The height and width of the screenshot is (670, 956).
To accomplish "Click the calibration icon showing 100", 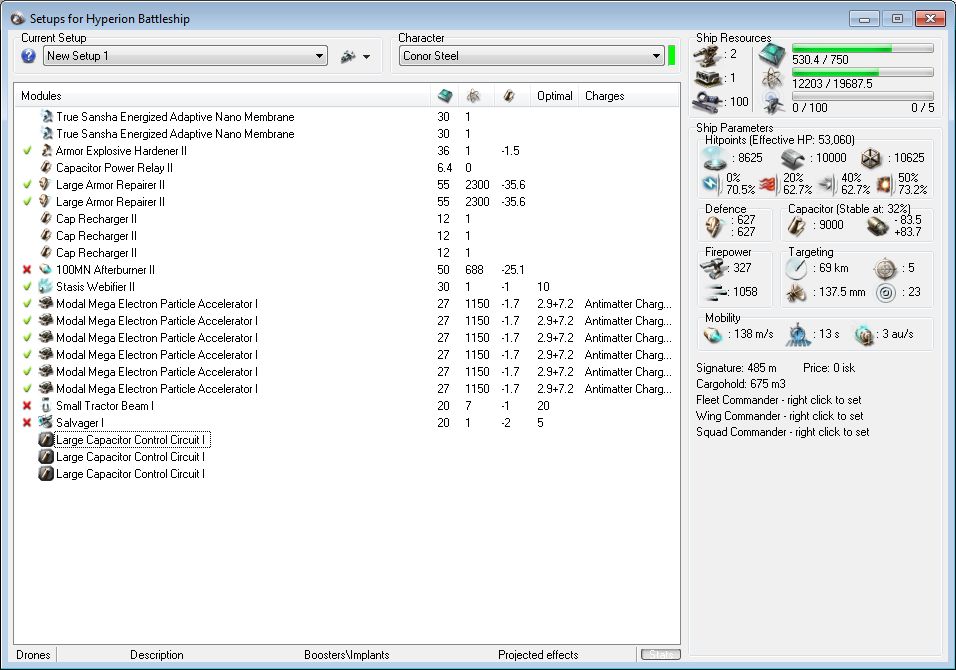I will point(707,101).
